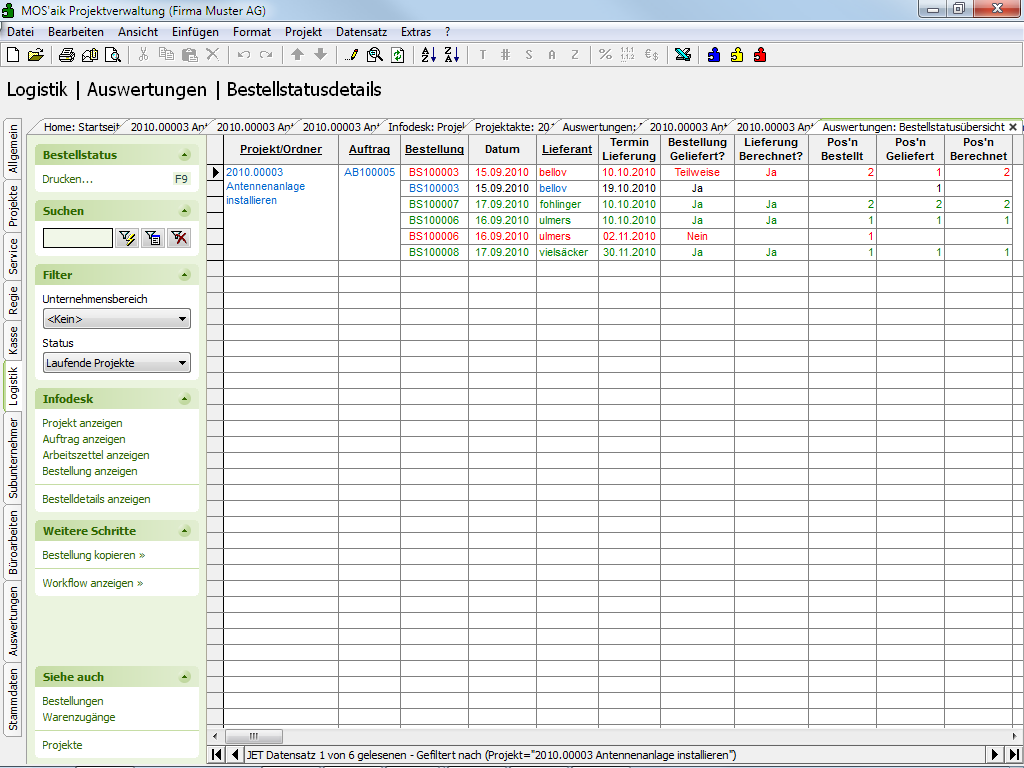Refresh data with the green arrows icon
The image size is (1024, 768).
(x=398, y=56)
